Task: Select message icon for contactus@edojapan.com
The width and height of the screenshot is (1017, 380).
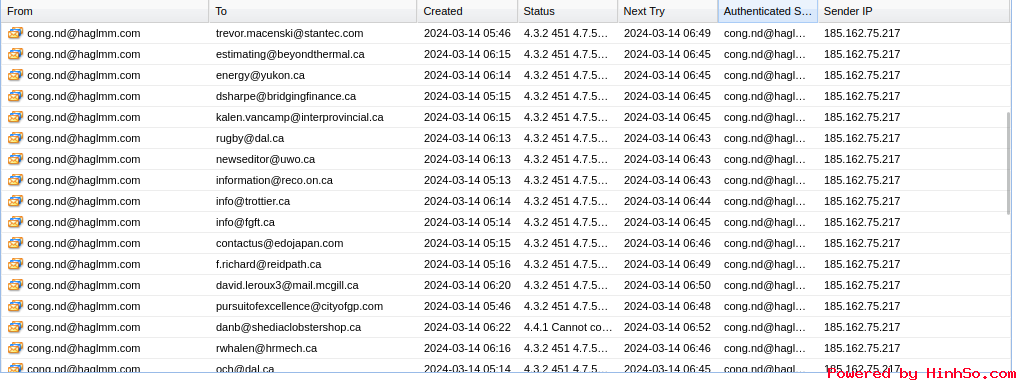Action: [x=15, y=243]
